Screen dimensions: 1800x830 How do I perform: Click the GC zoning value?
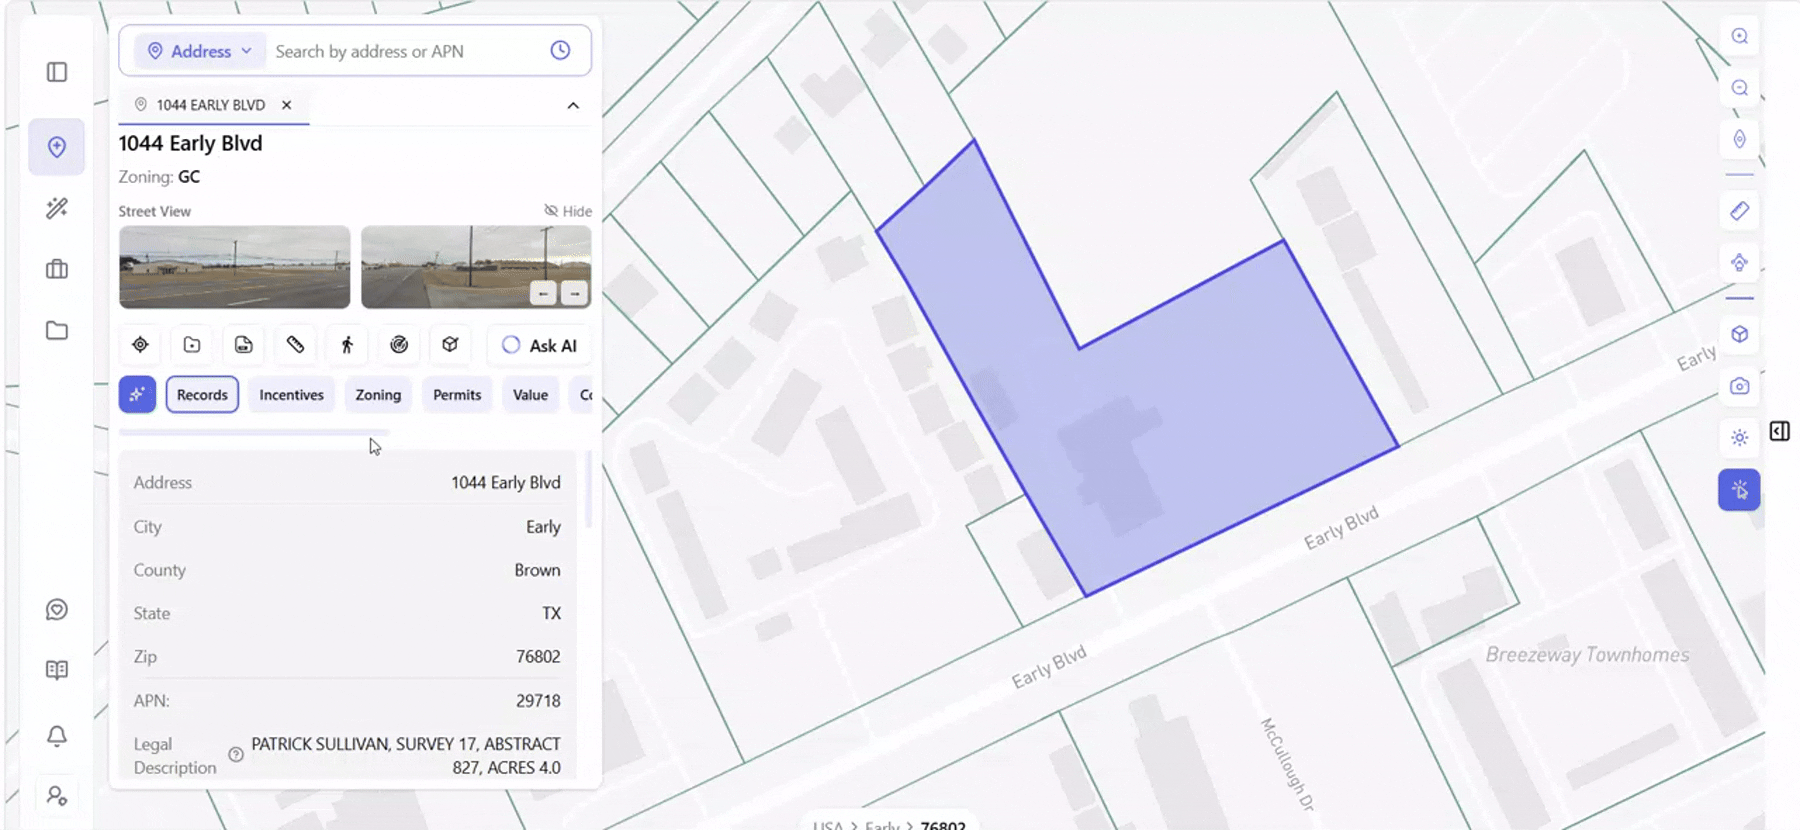point(189,177)
